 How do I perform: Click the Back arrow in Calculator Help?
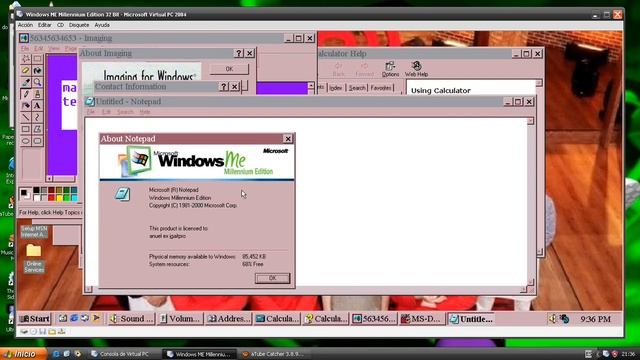coord(338,69)
